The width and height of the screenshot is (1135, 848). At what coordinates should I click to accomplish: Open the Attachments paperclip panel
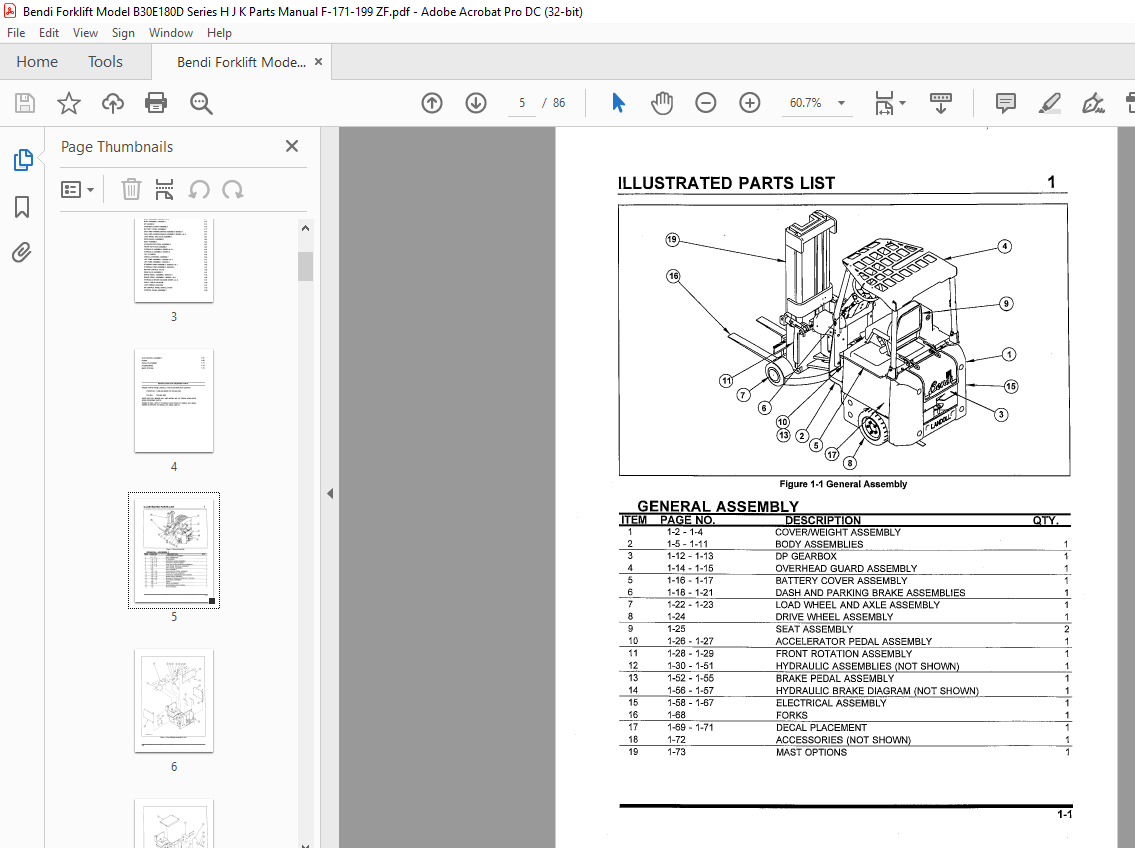click(22, 253)
